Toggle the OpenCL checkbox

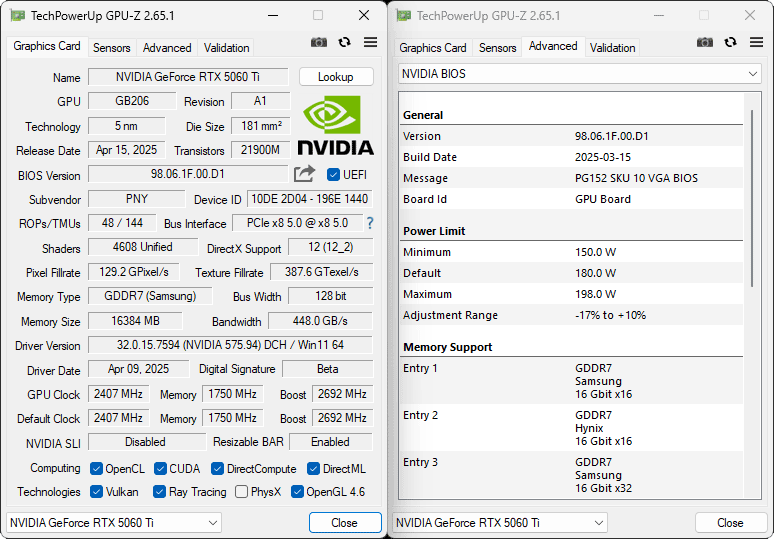(x=96, y=468)
